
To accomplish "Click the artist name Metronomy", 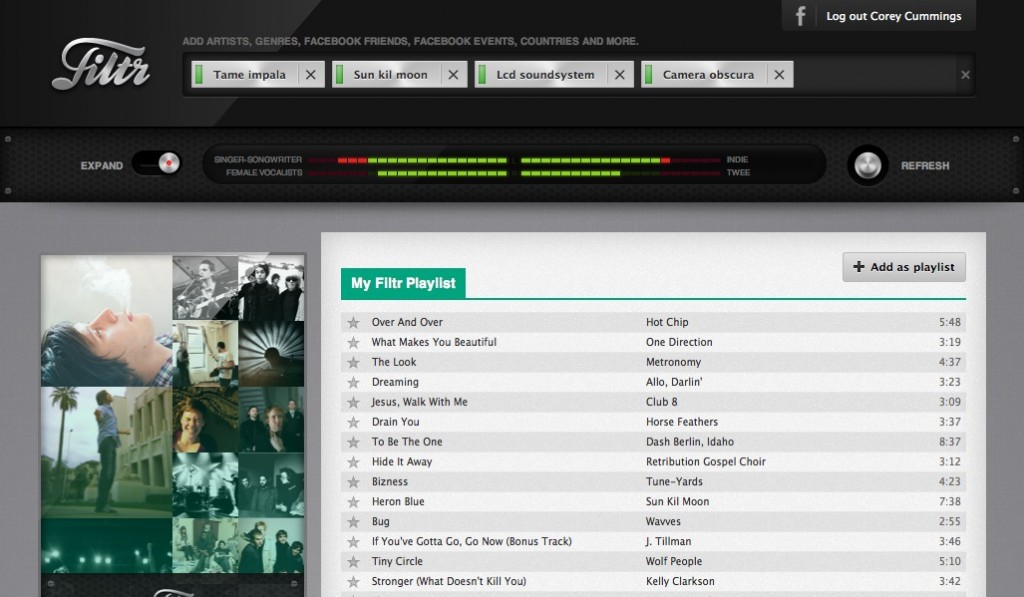I will click(x=673, y=362).
